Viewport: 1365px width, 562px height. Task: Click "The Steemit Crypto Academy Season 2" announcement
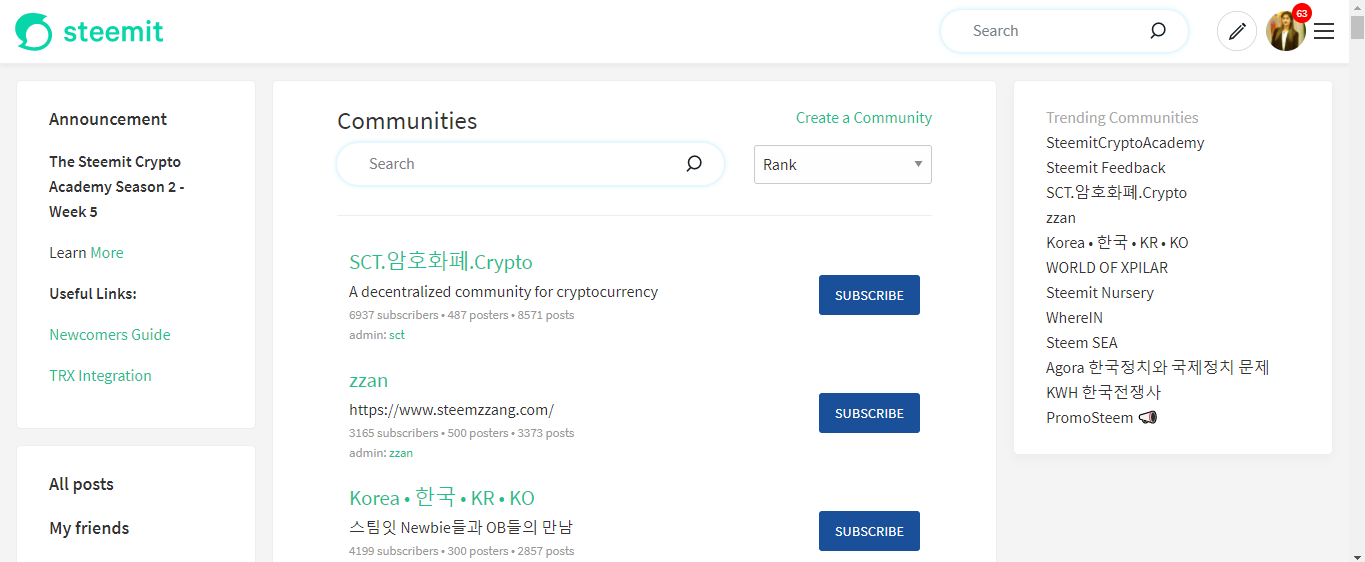116,187
